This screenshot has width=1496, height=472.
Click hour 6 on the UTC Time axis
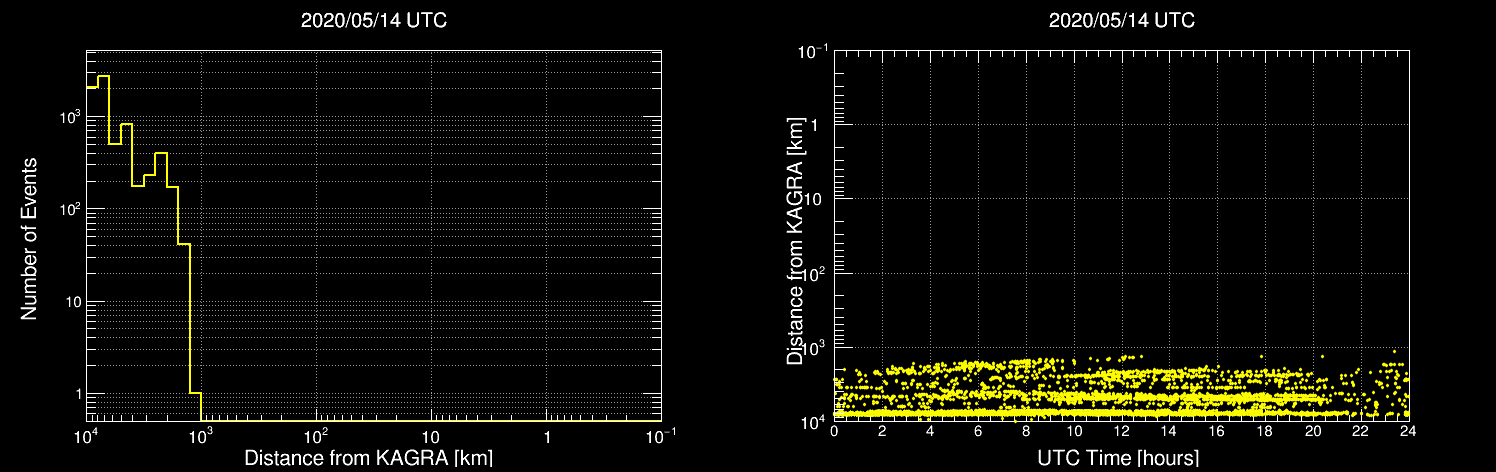click(978, 433)
